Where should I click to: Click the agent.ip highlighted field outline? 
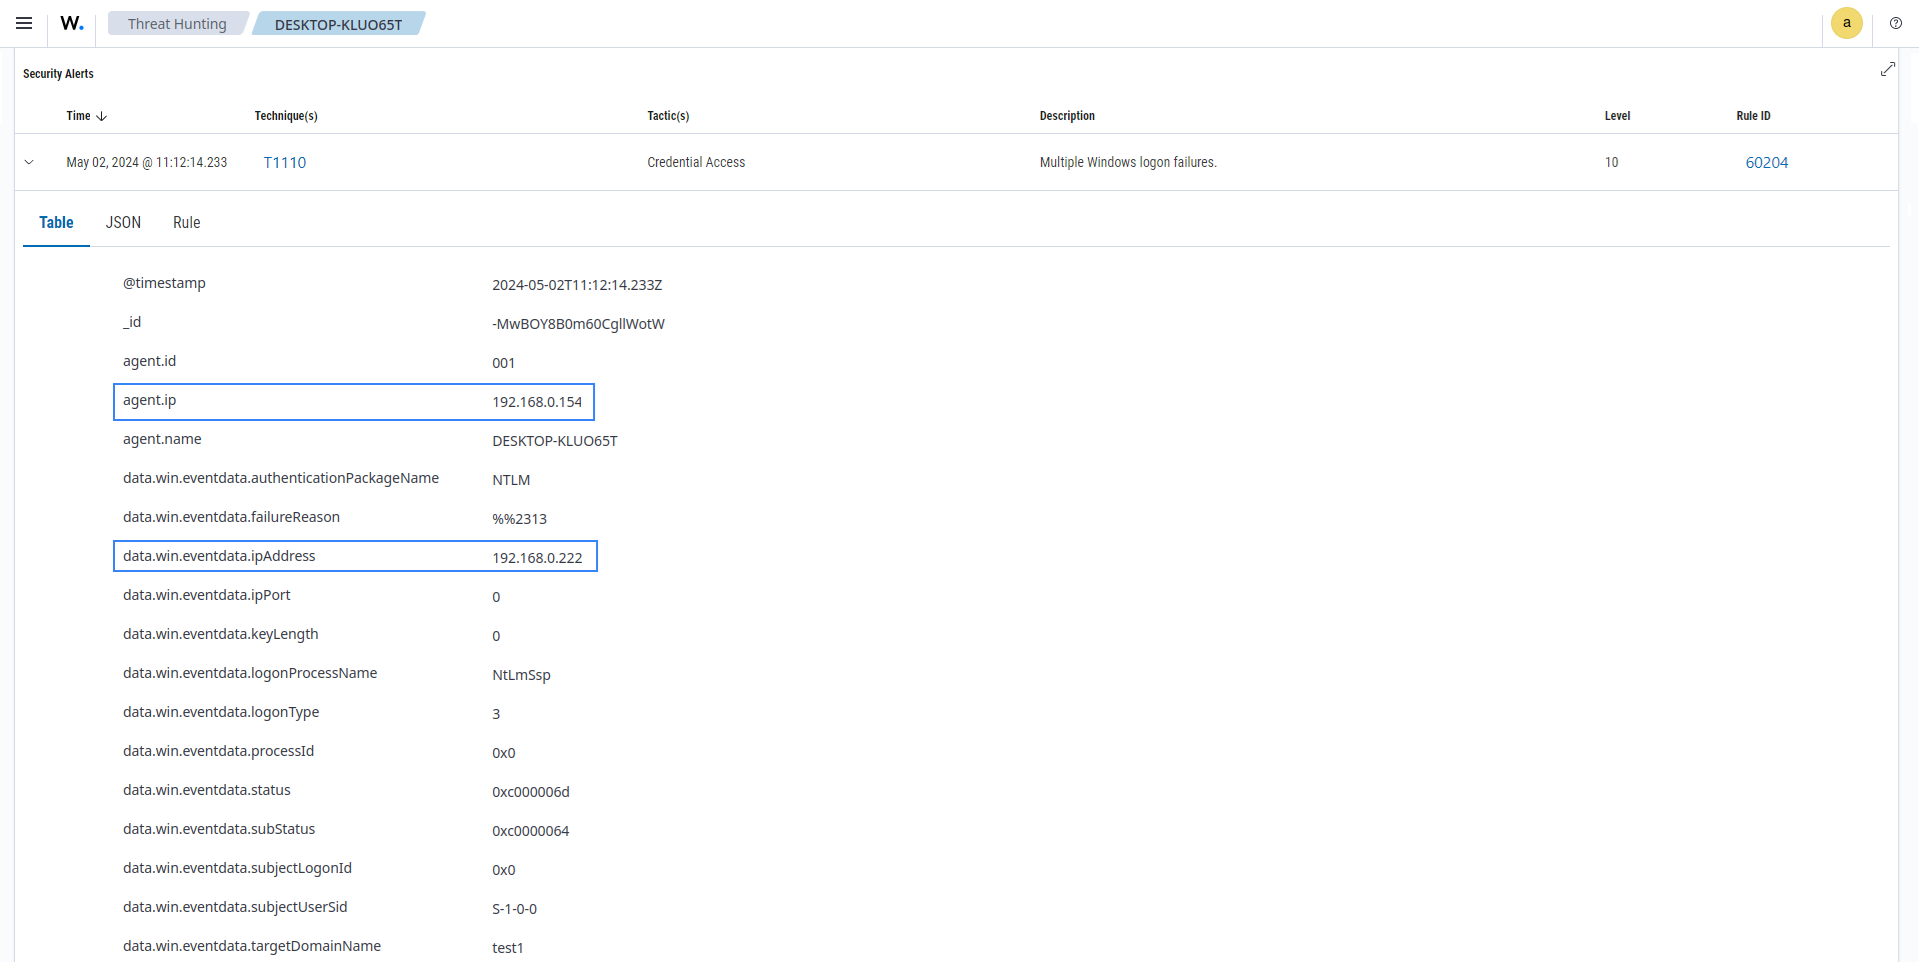(353, 401)
